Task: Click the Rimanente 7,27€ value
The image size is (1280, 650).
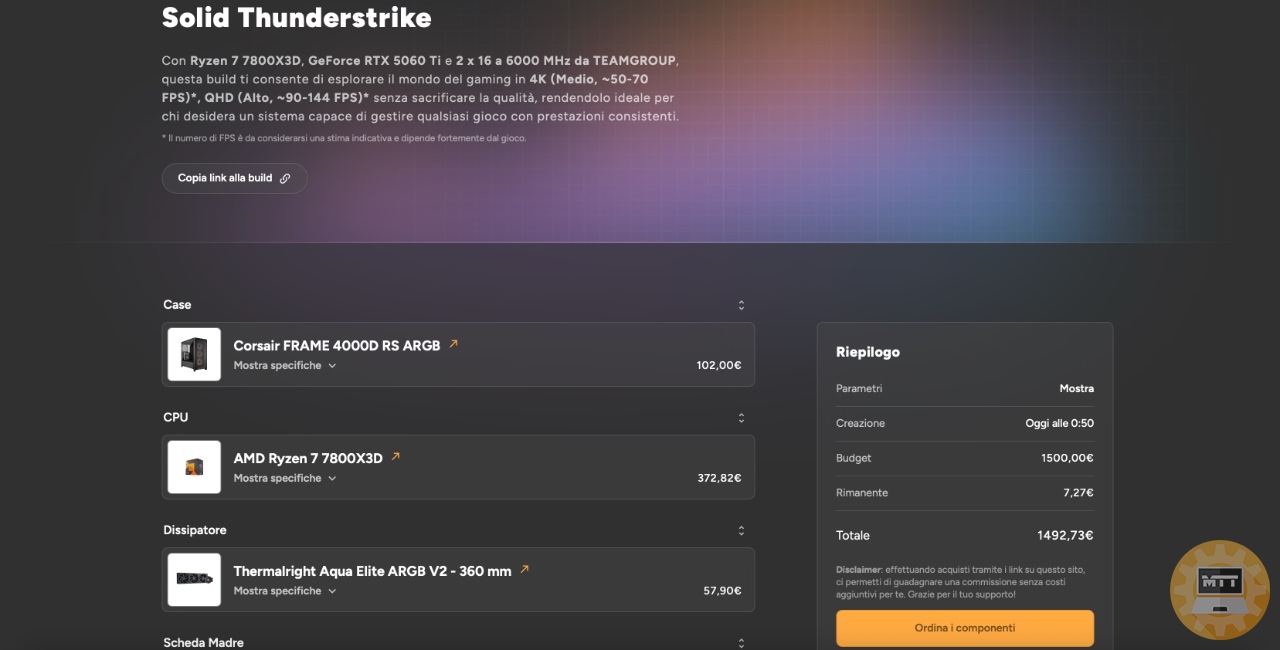Action: pyautogui.click(x=1078, y=493)
